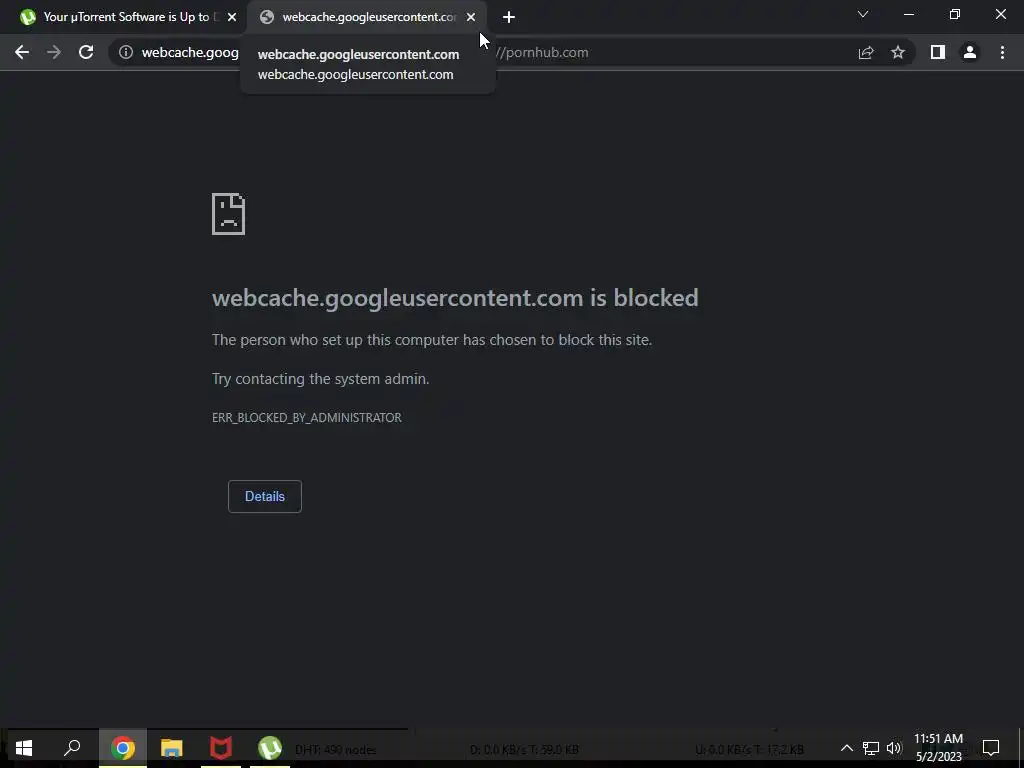Open the Chrome side panel
1024x768 pixels.
point(938,52)
